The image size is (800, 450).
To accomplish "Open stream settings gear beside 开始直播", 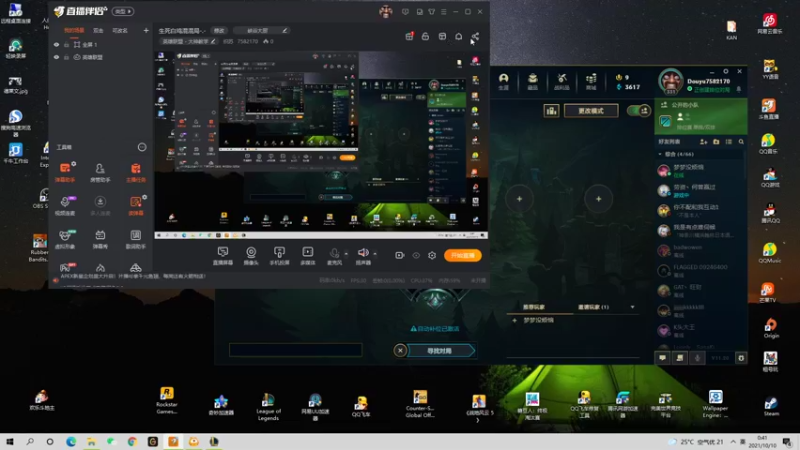I will 432,255.
